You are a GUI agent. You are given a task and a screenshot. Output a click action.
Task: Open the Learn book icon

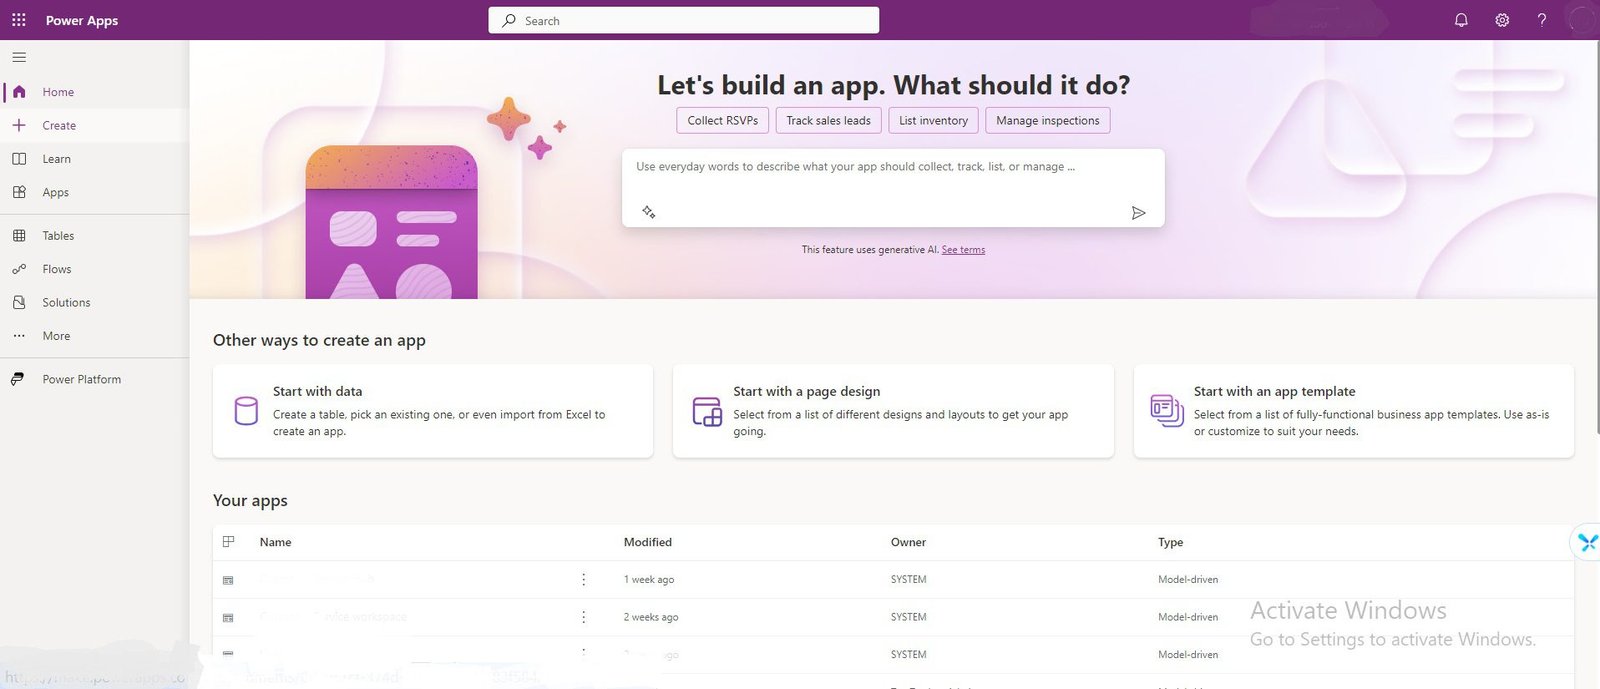(x=19, y=159)
